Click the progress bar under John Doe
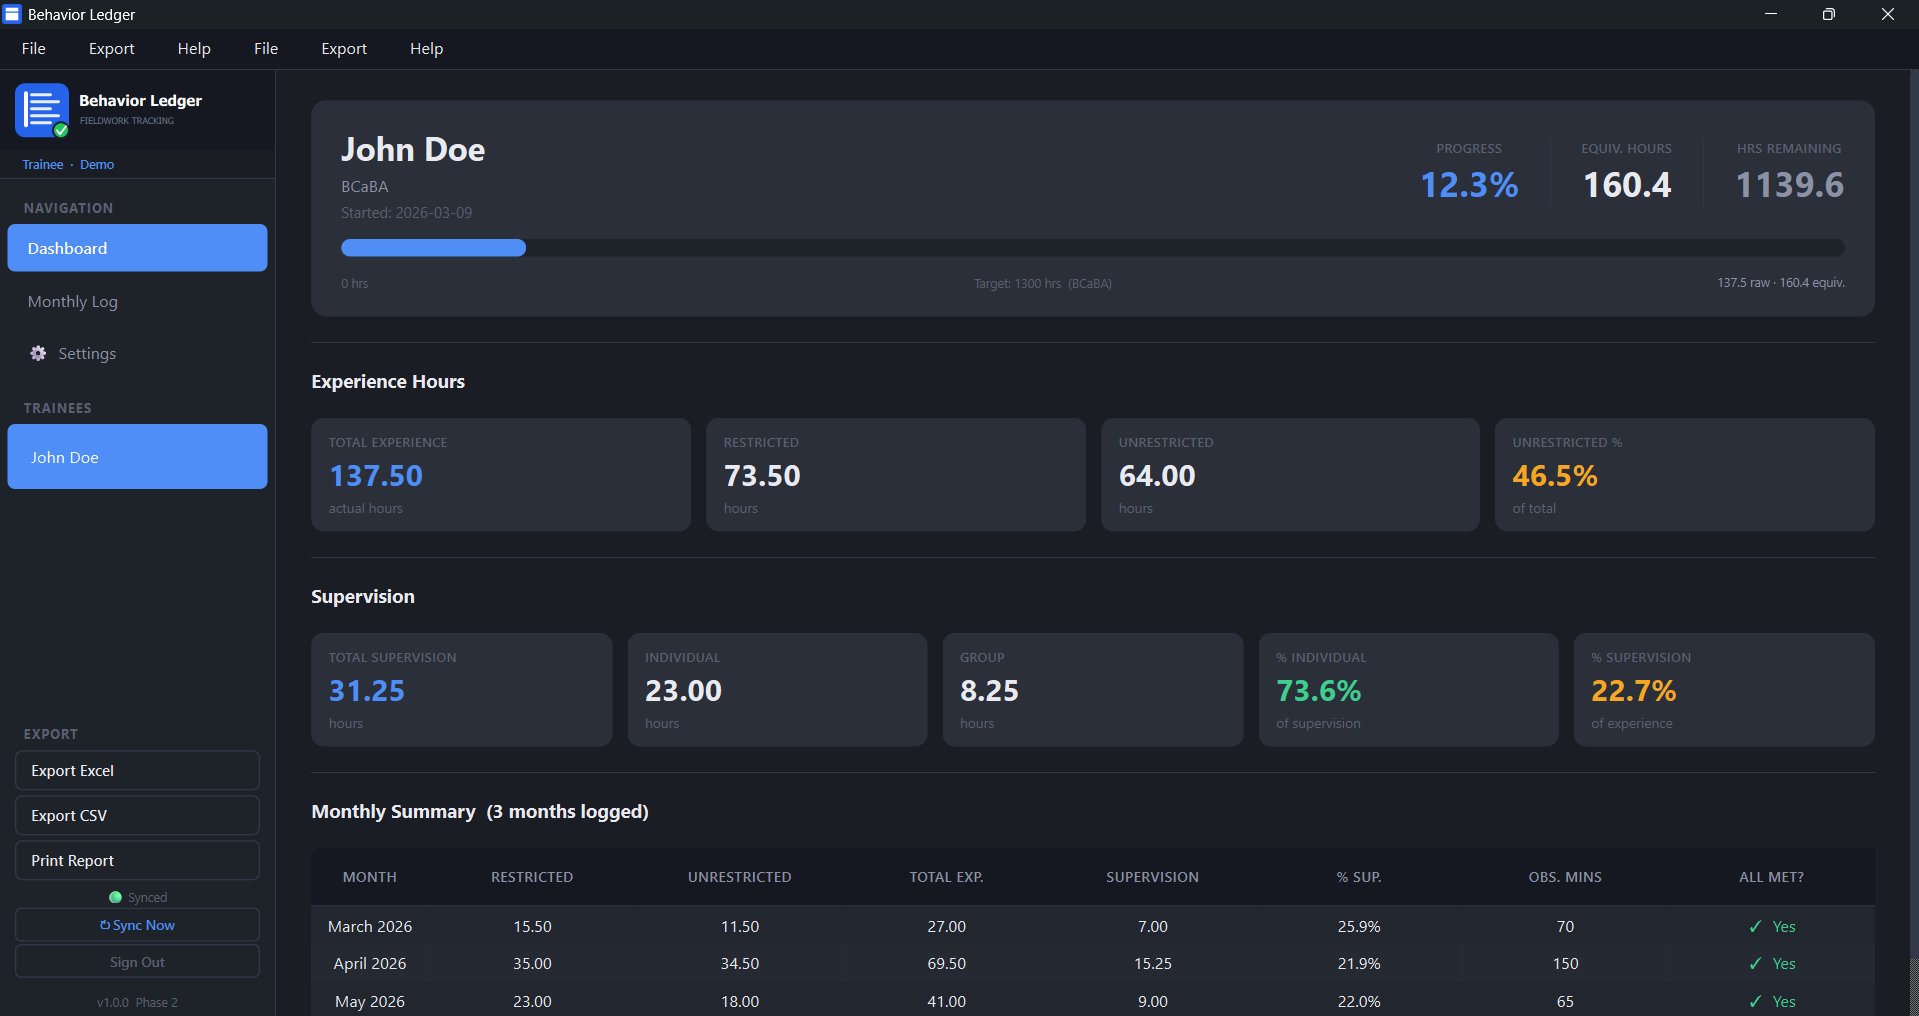The image size is (1919, 1016). coord(1092,247)
